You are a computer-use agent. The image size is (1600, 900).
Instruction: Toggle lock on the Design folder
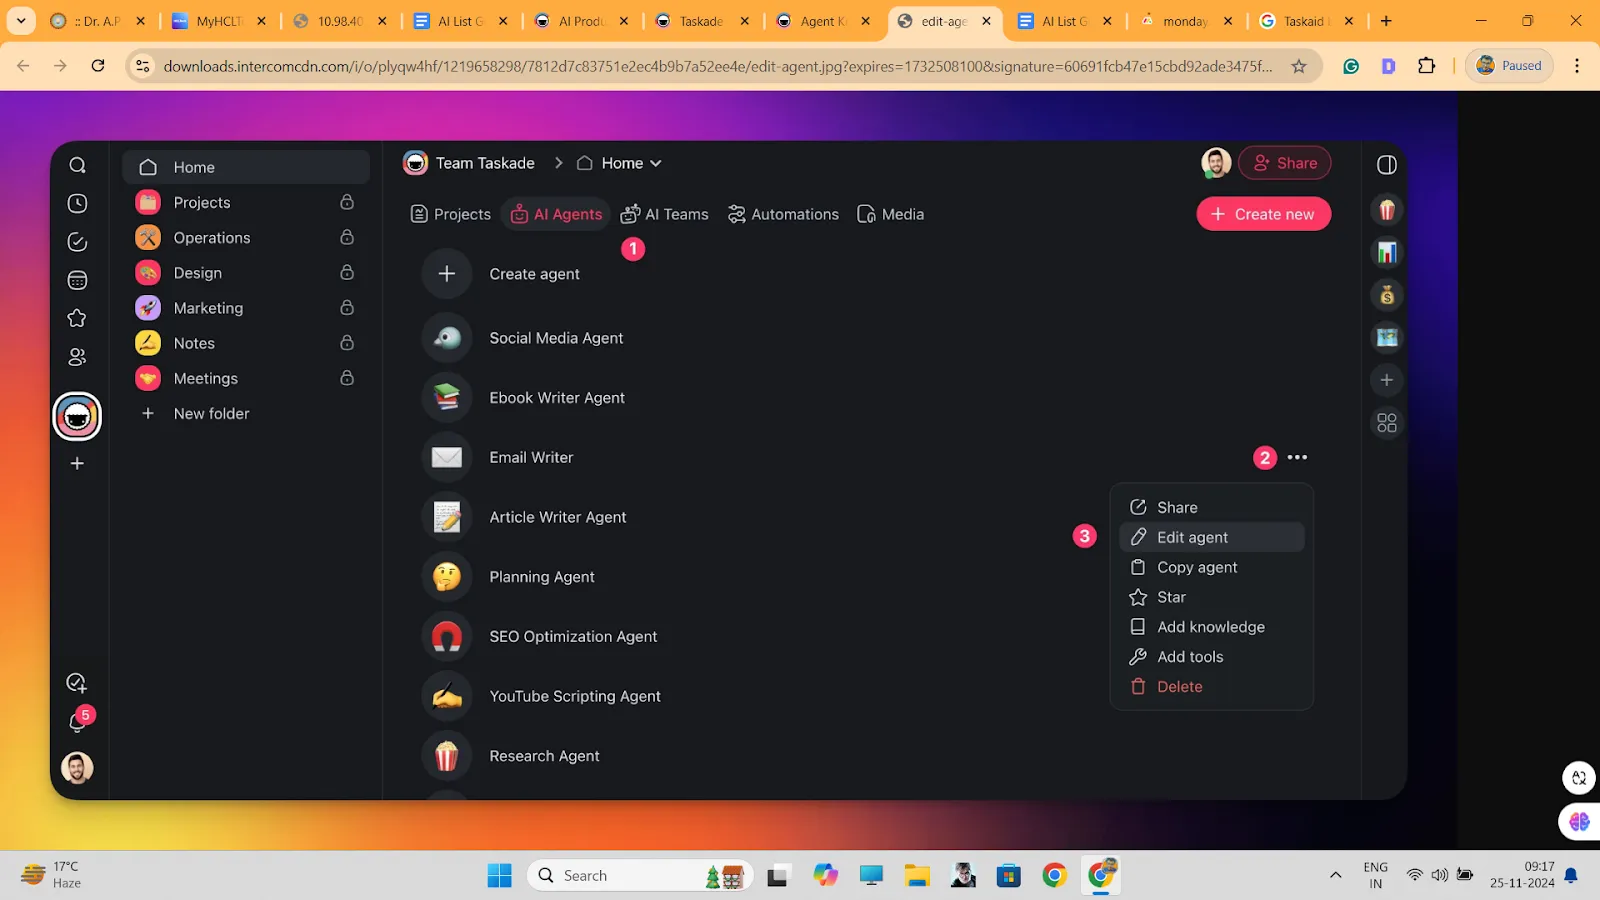point(347,273)
